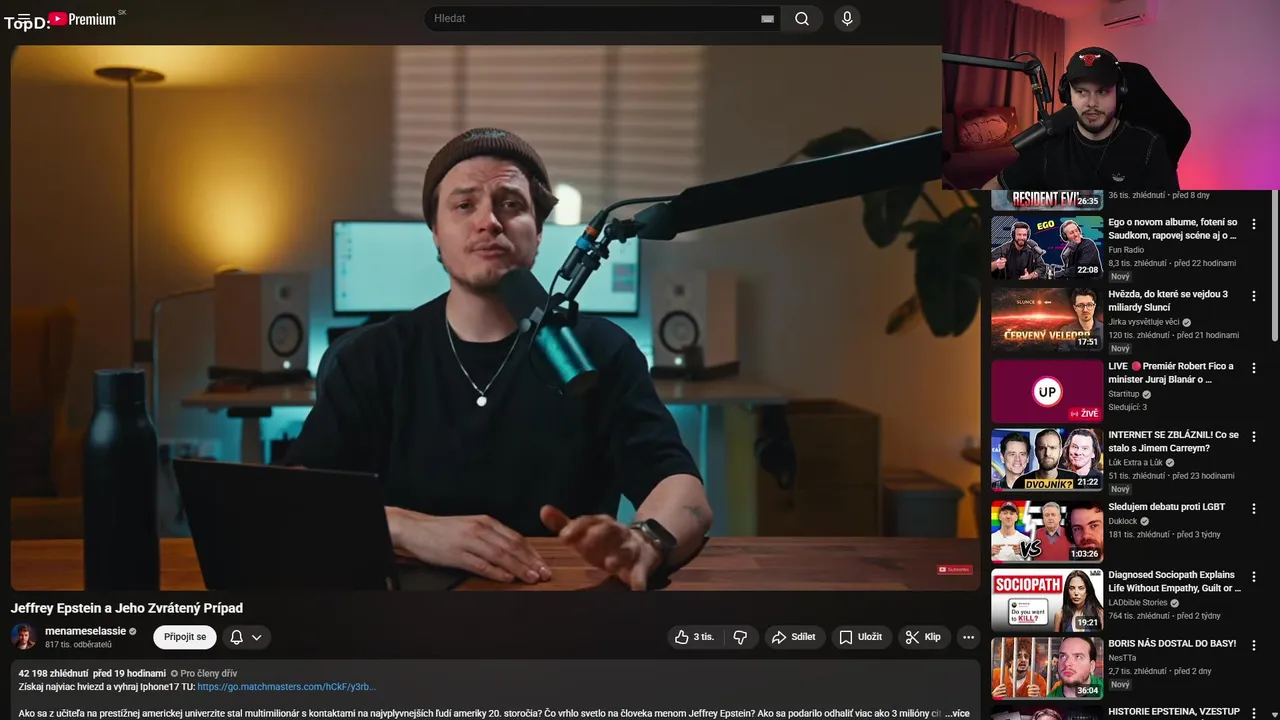Open menameselassie channel avatar
This screenshot has width=1280, height=720.
24,637
